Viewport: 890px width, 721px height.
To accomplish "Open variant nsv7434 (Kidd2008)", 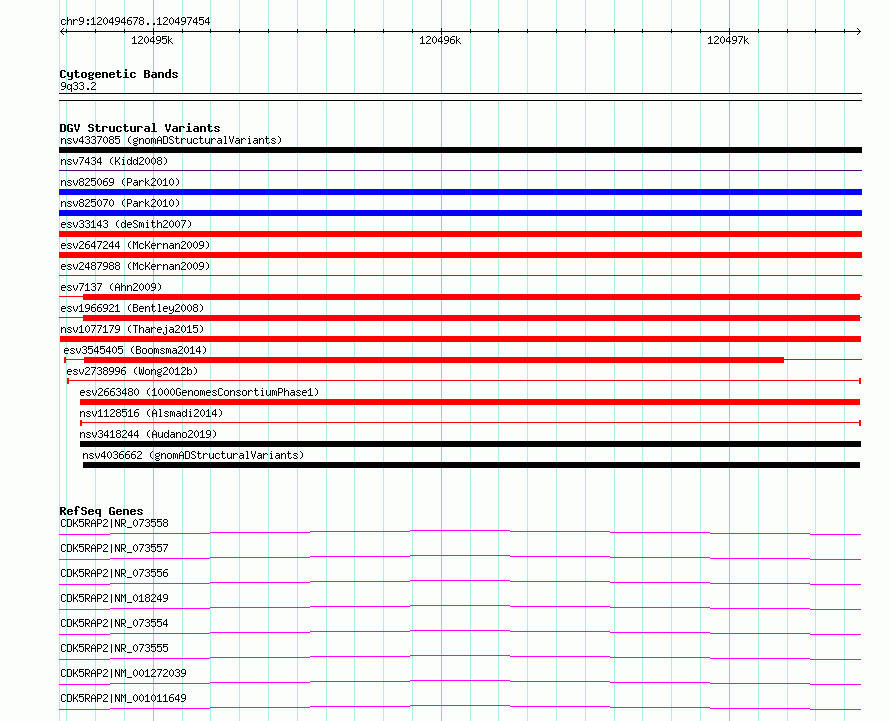I will [114, 161].
